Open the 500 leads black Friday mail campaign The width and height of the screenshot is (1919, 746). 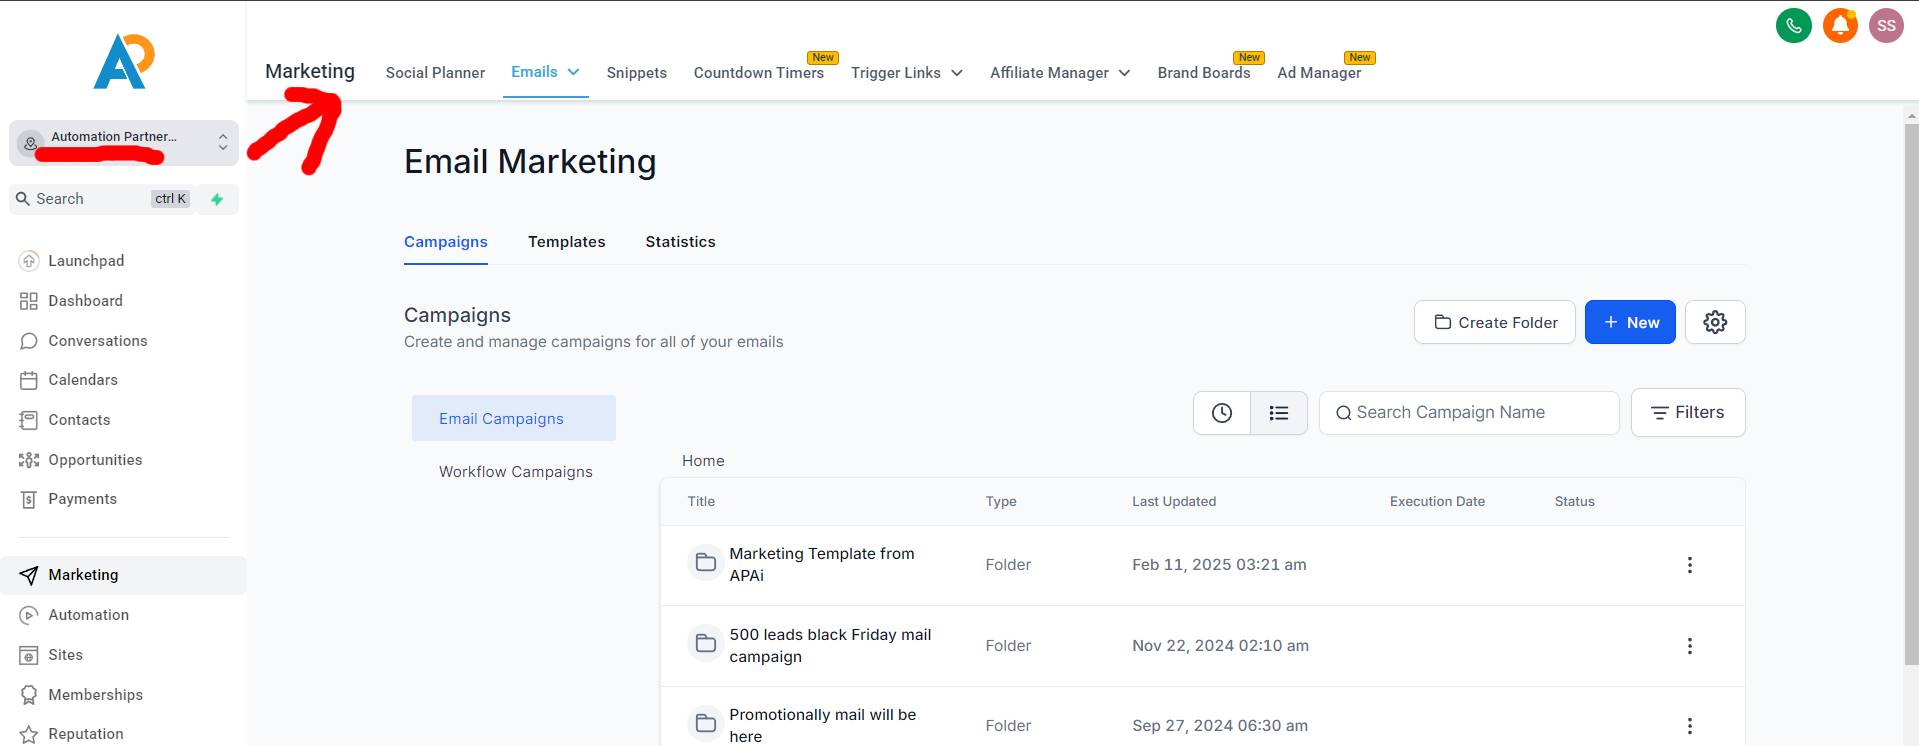(830, 645)
